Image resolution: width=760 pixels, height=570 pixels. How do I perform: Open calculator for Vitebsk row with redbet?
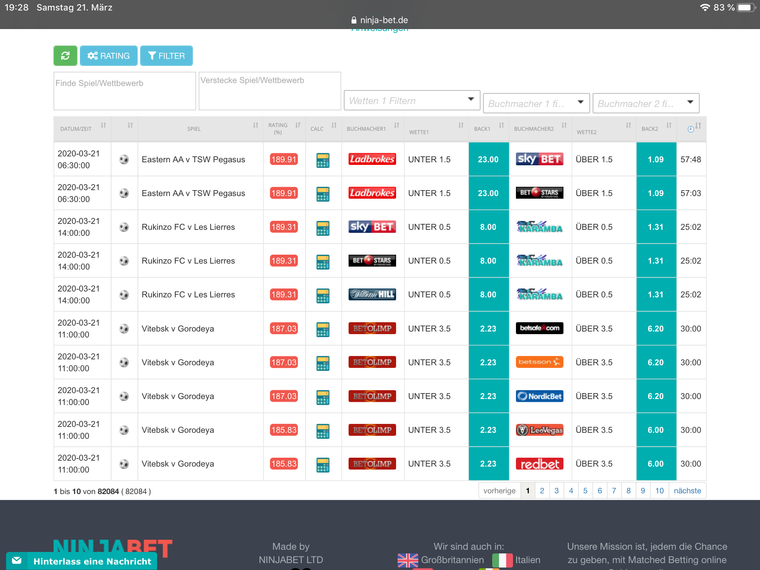(323, 464)
